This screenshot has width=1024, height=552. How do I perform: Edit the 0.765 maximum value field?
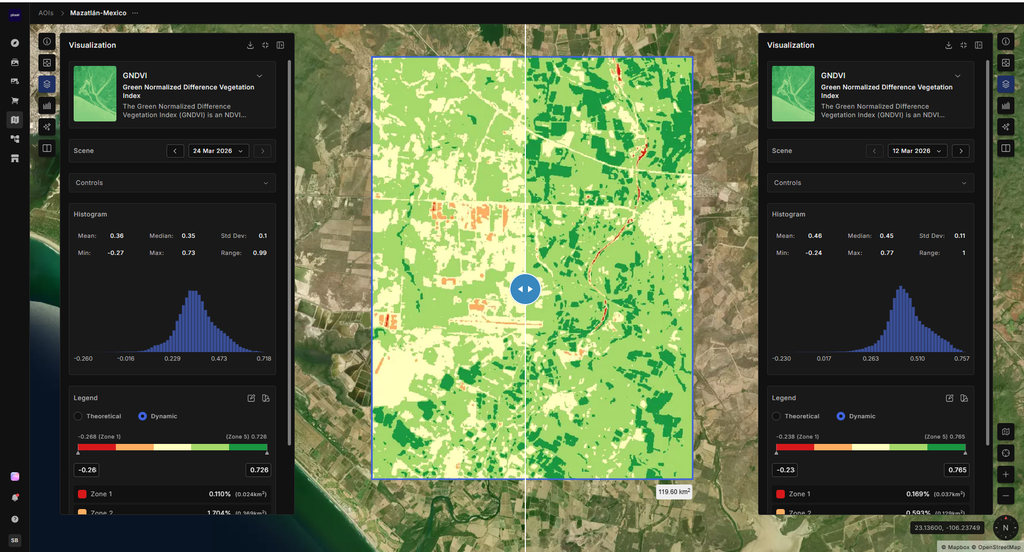(957, 470)
